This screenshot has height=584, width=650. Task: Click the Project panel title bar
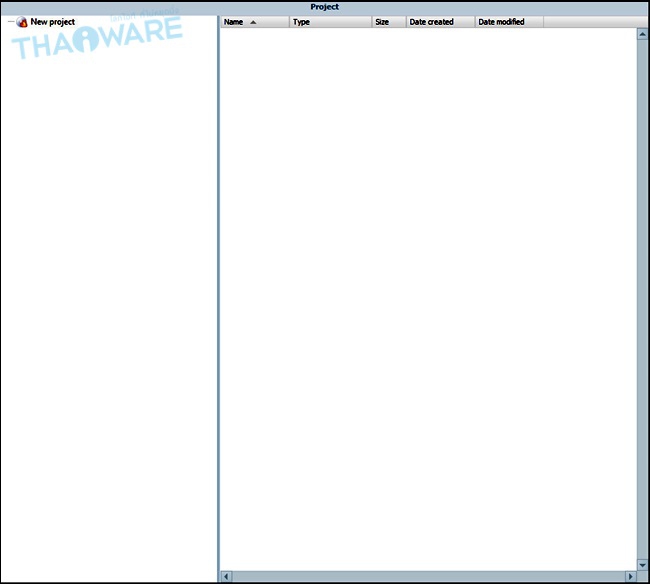[x=325, y=7]
